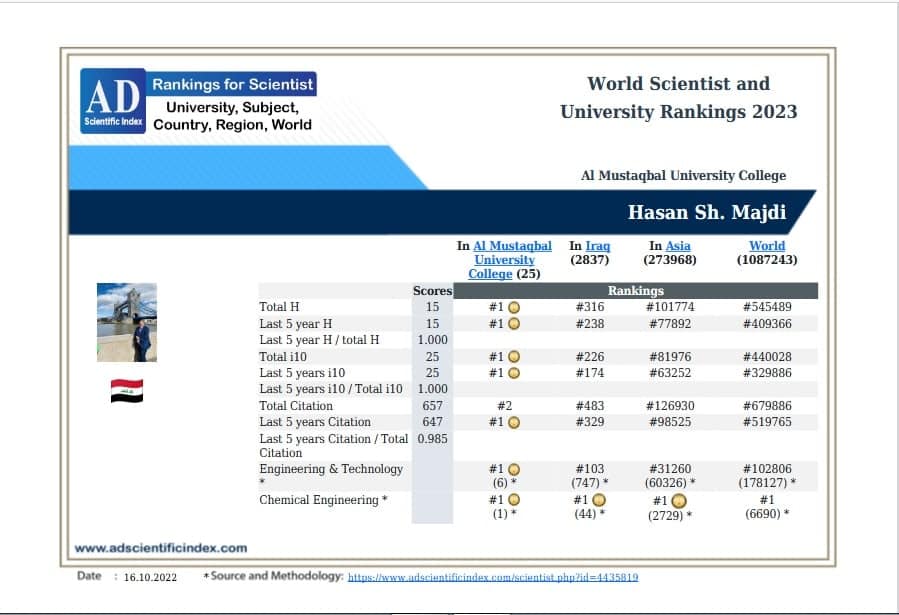Open the adscientificindex.com scientist.php source link
Viewport: 899px width, 615px height.
(x=493, y=577)
